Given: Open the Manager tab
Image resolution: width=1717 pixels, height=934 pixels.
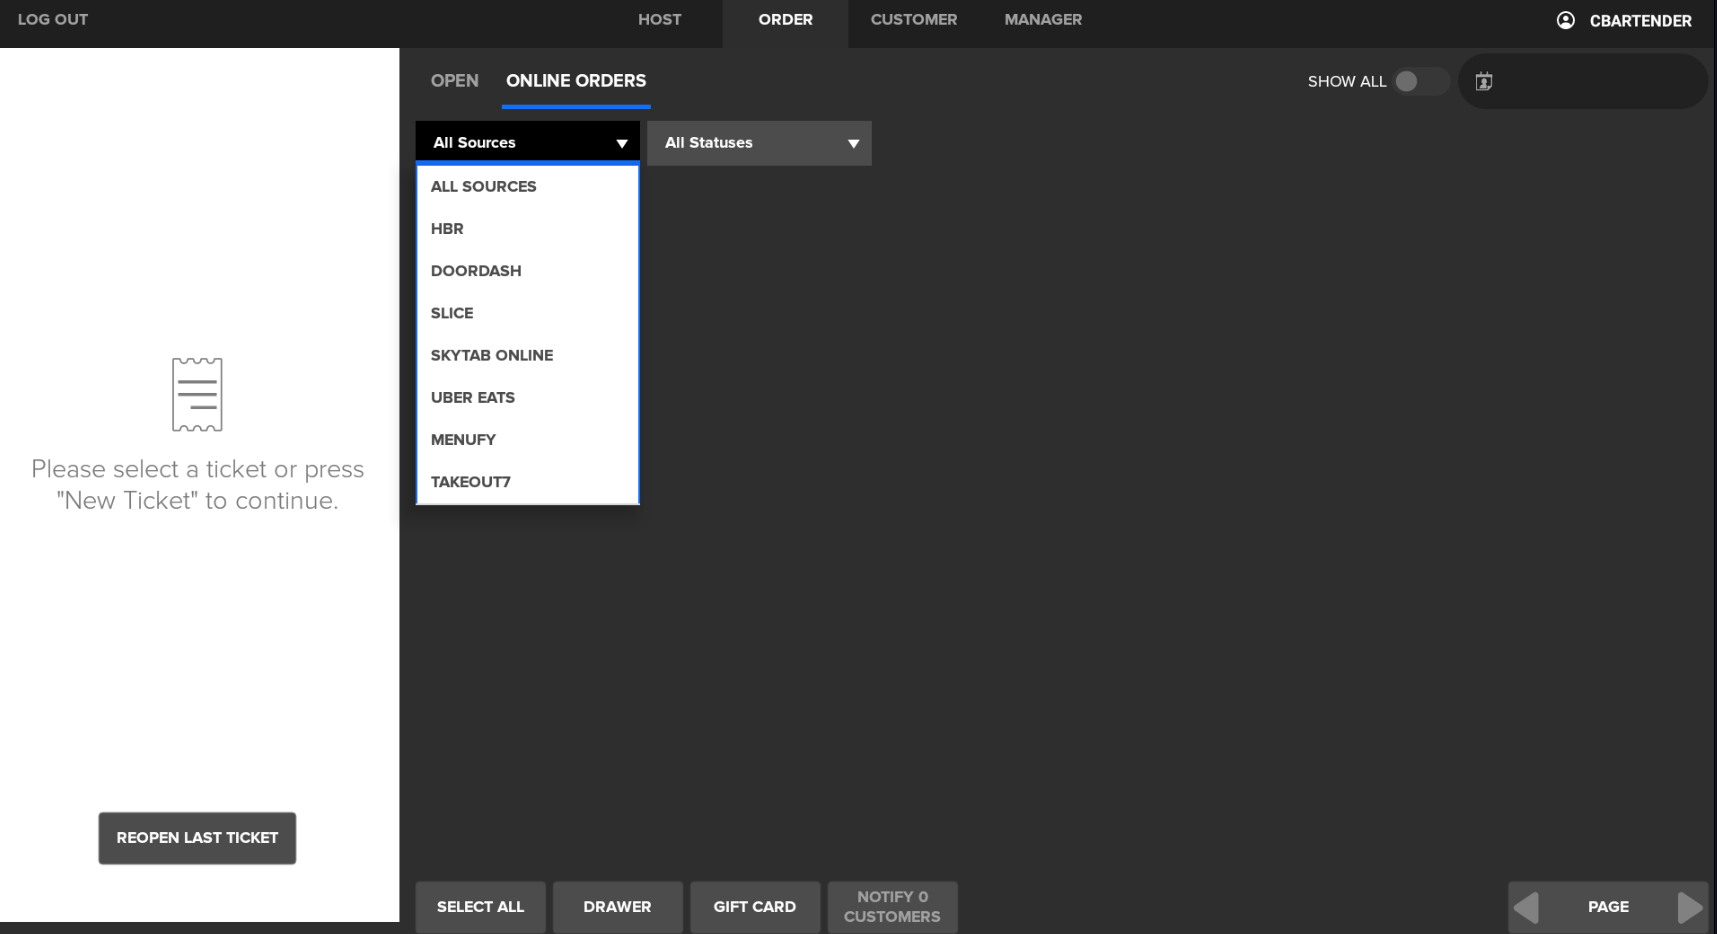Looking at the screenshot, I should click(1043, 20).
